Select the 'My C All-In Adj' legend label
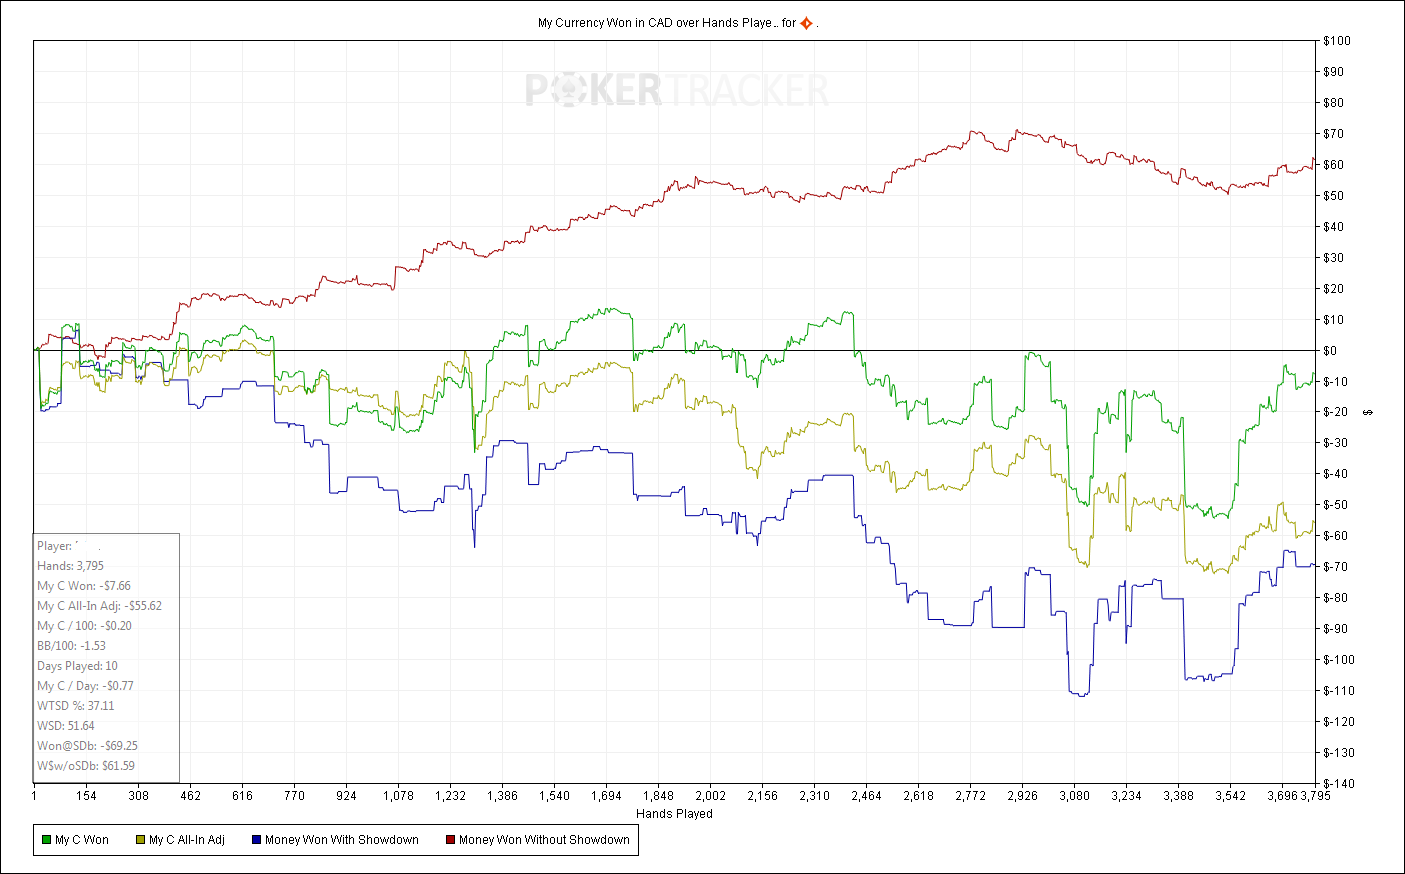Screen dimensions: 1405x874 pos(187,840)
